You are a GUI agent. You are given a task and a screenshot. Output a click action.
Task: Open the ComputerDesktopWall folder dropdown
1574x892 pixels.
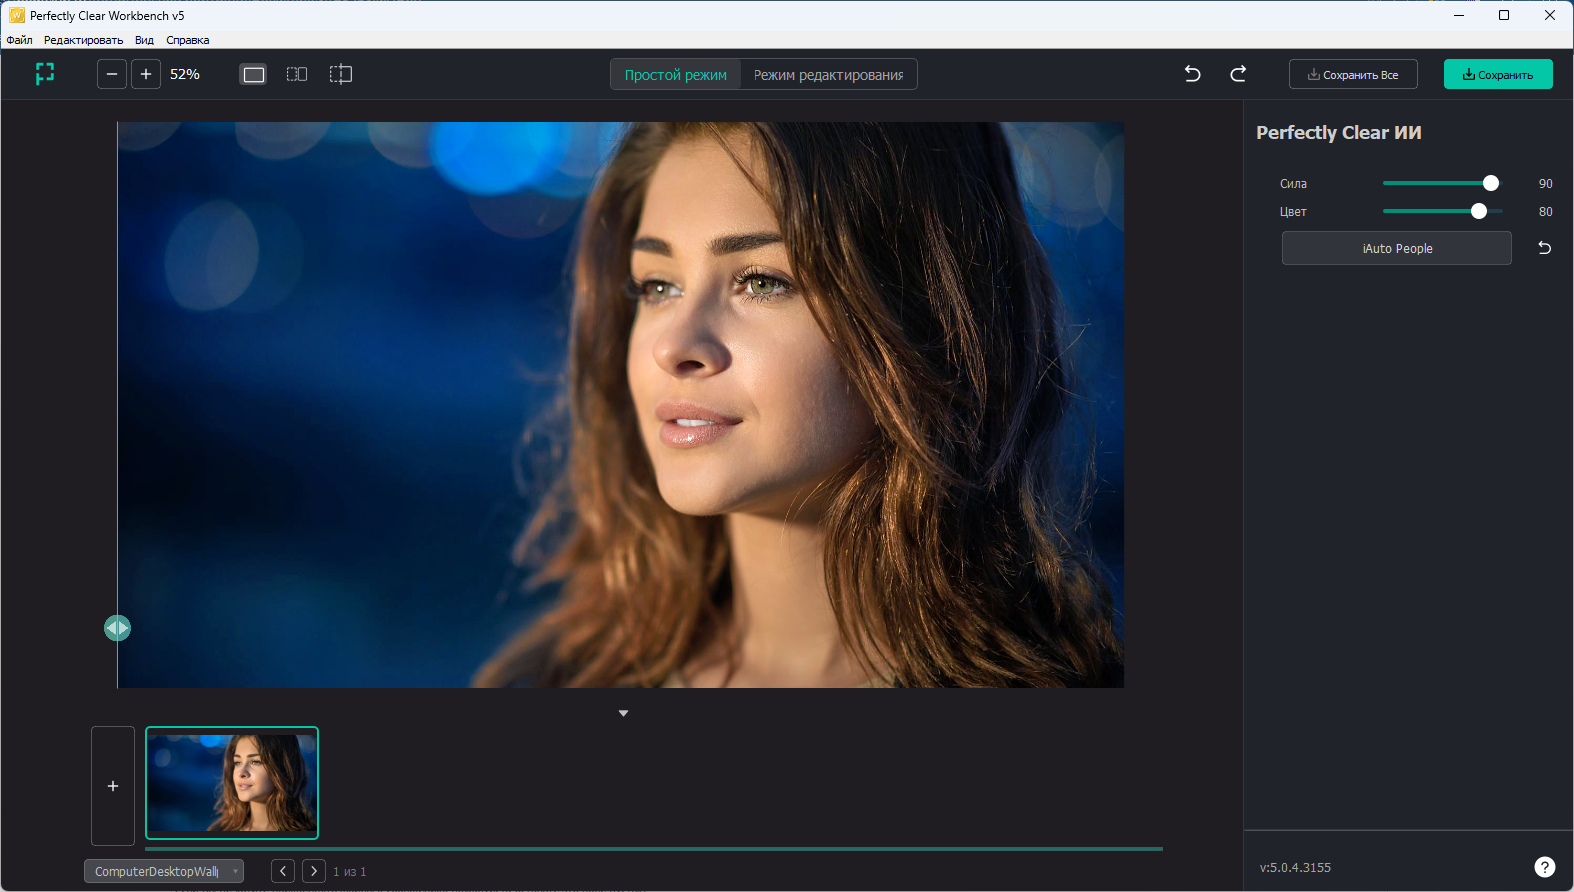(164, 871)
